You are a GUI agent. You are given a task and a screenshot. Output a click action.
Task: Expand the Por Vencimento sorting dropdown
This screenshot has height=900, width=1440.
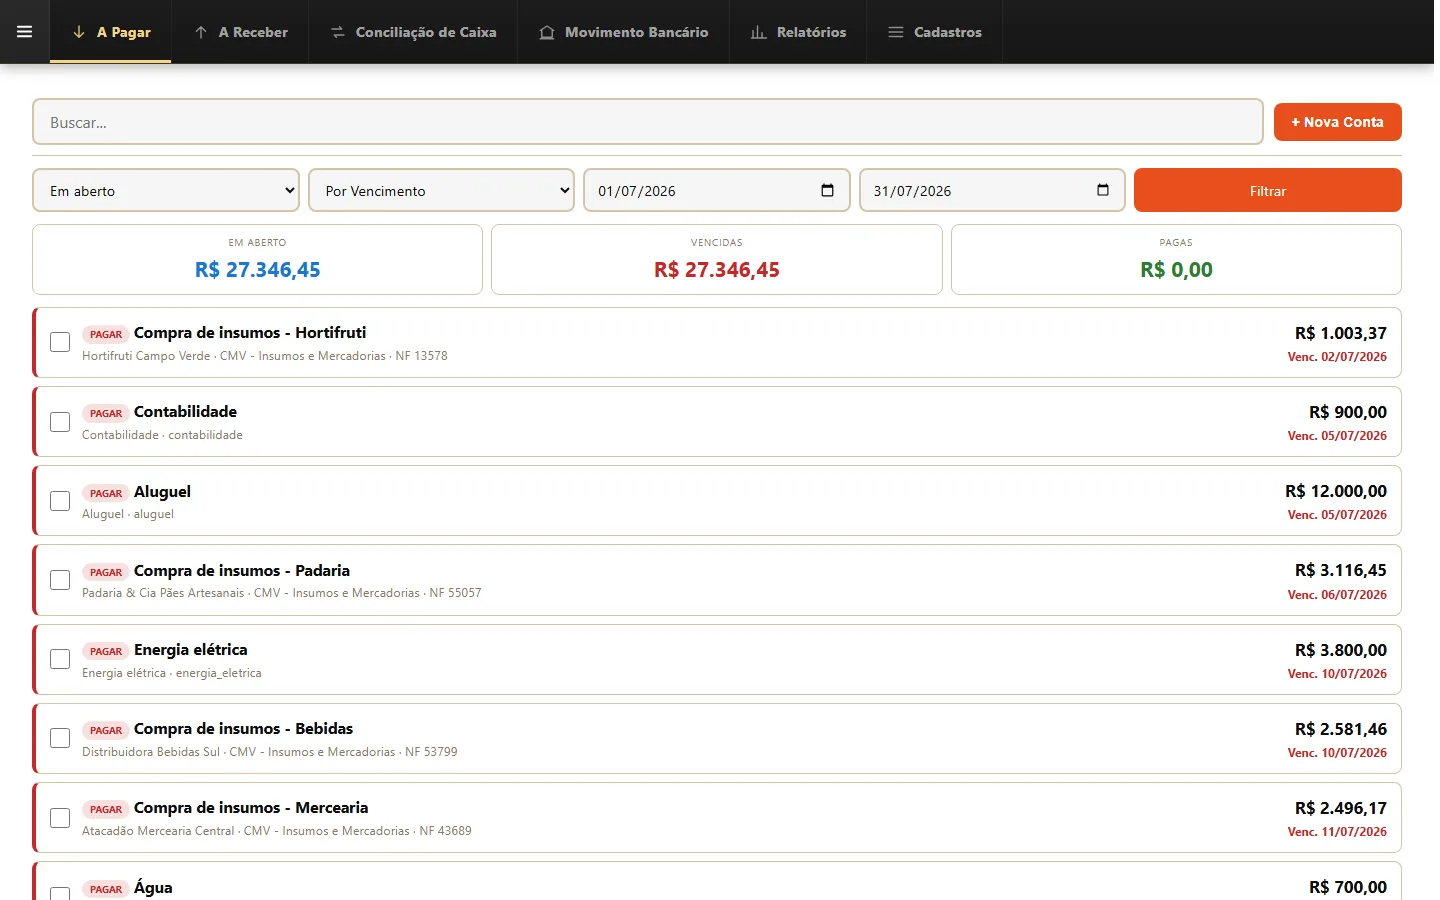tap(441, 190)
